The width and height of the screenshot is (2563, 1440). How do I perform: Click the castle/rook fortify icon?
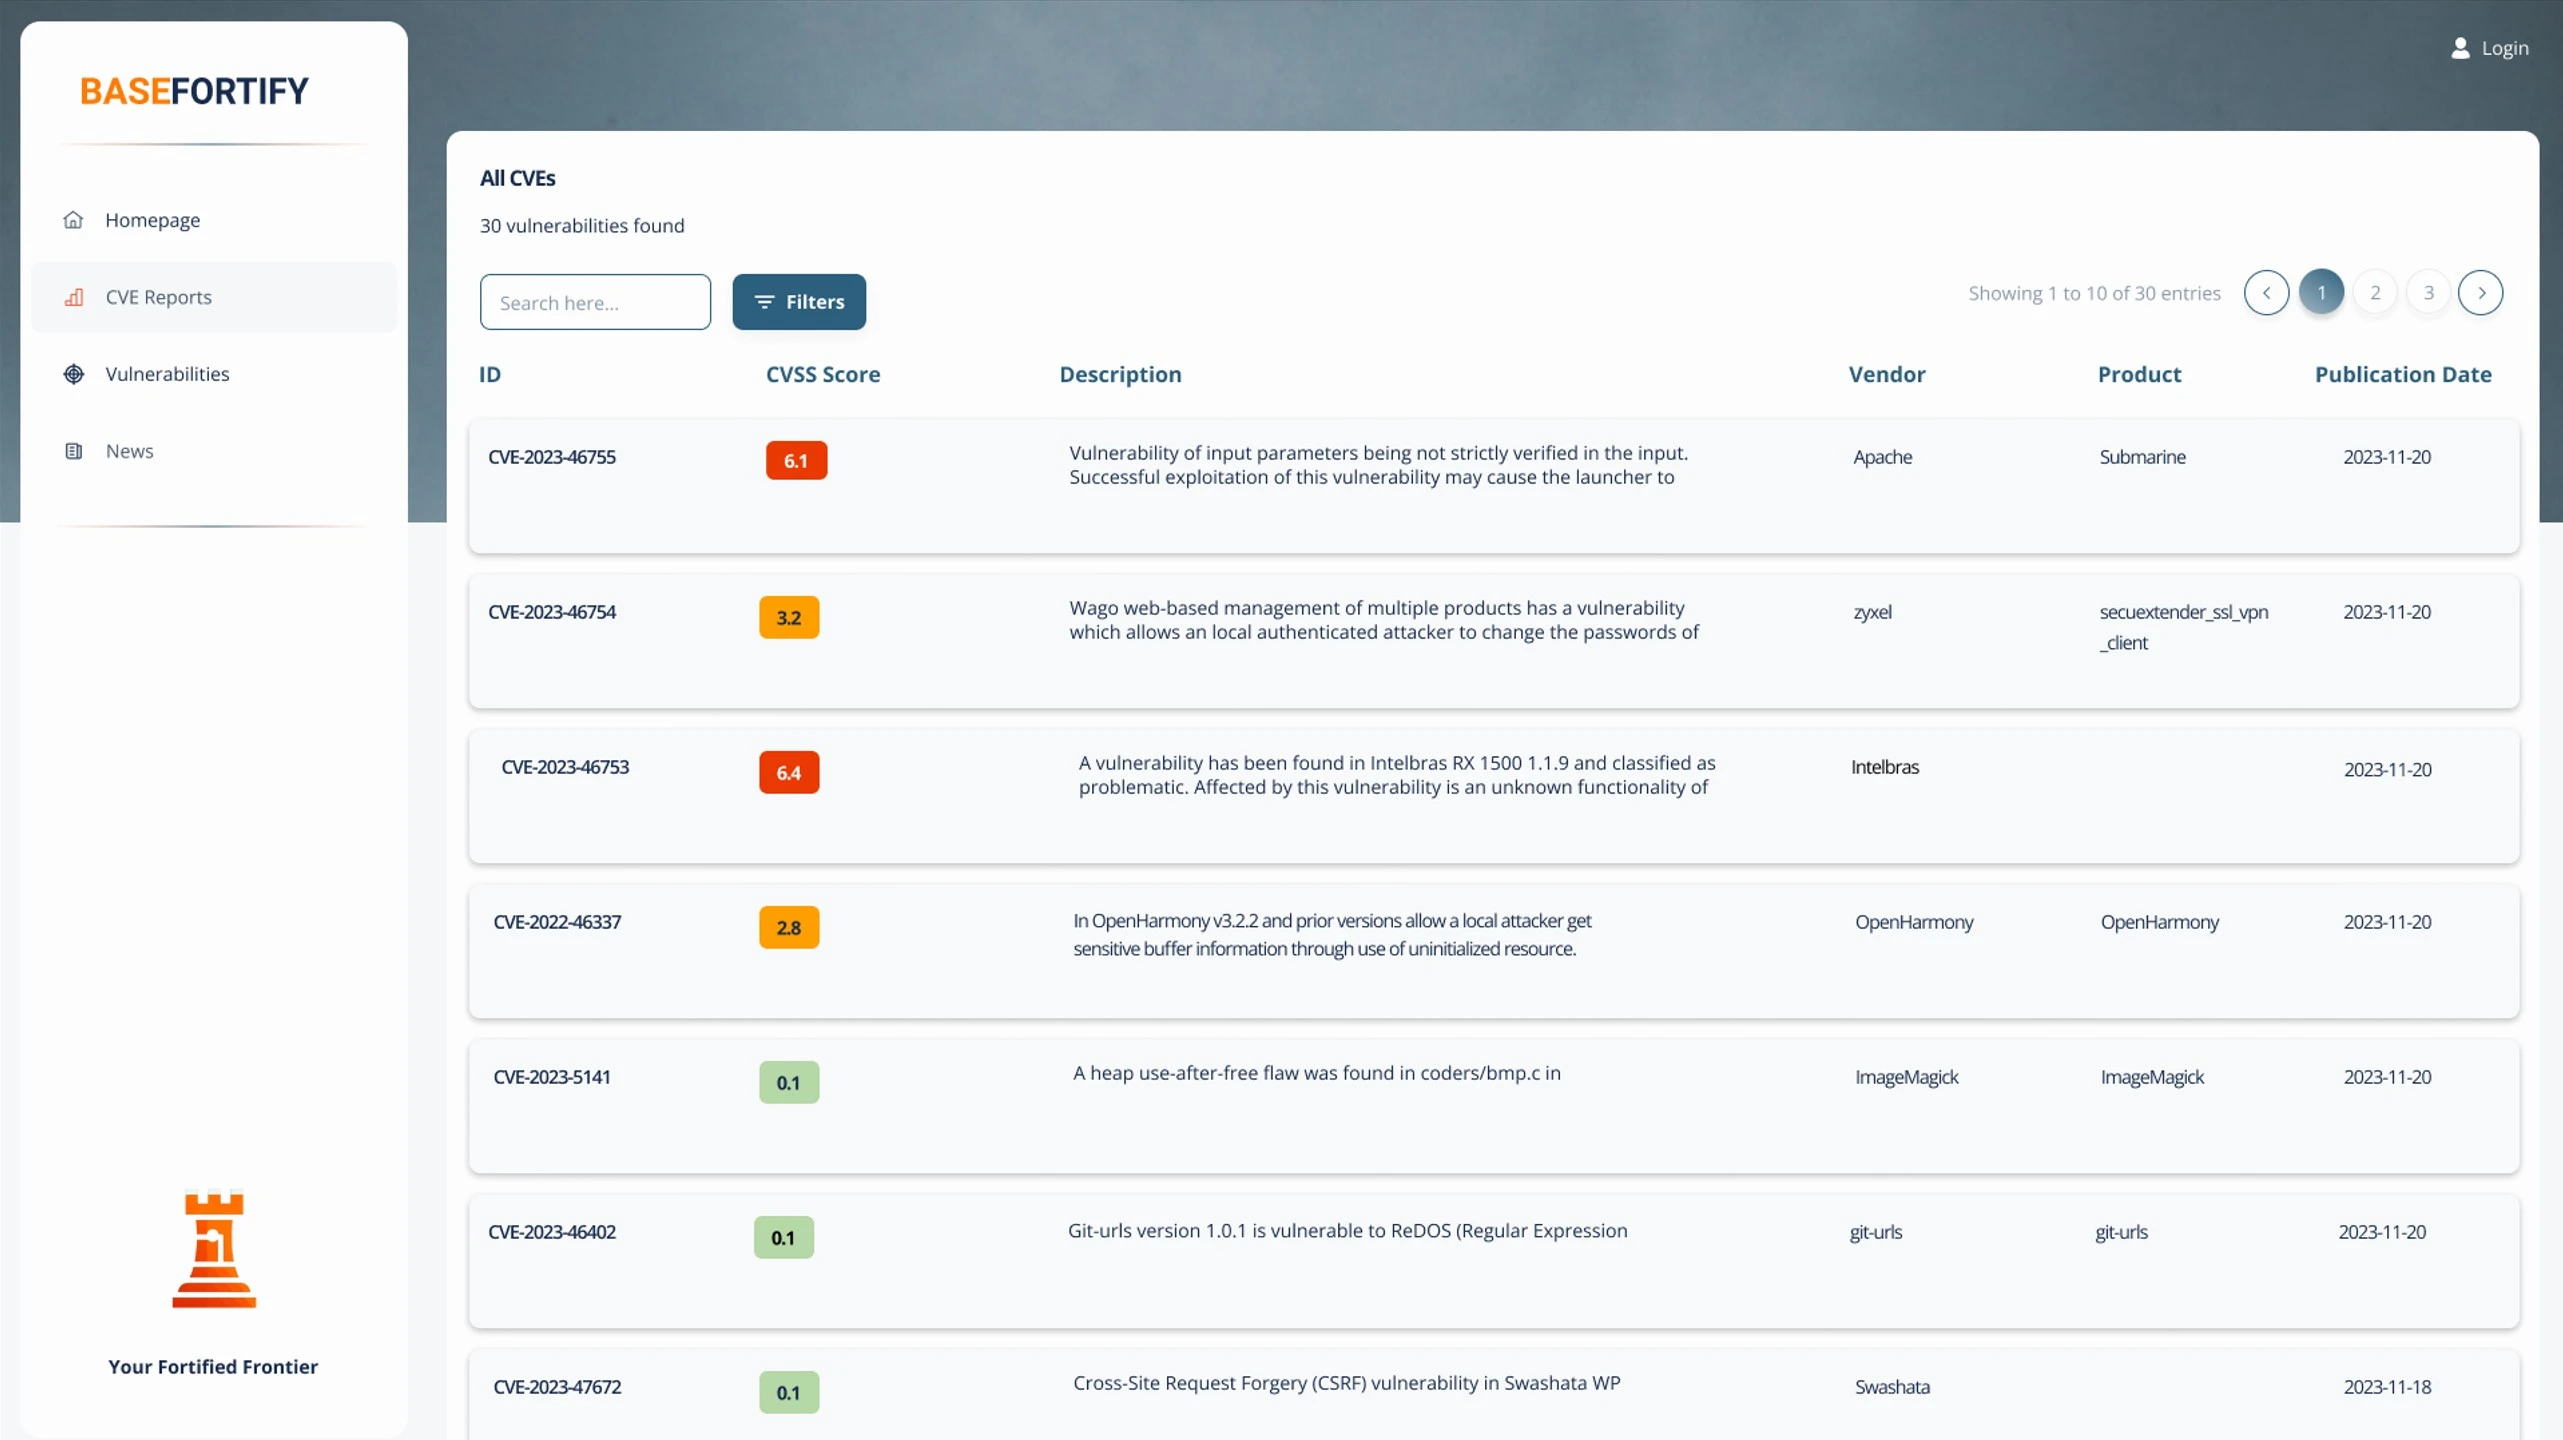[211, 1252]
